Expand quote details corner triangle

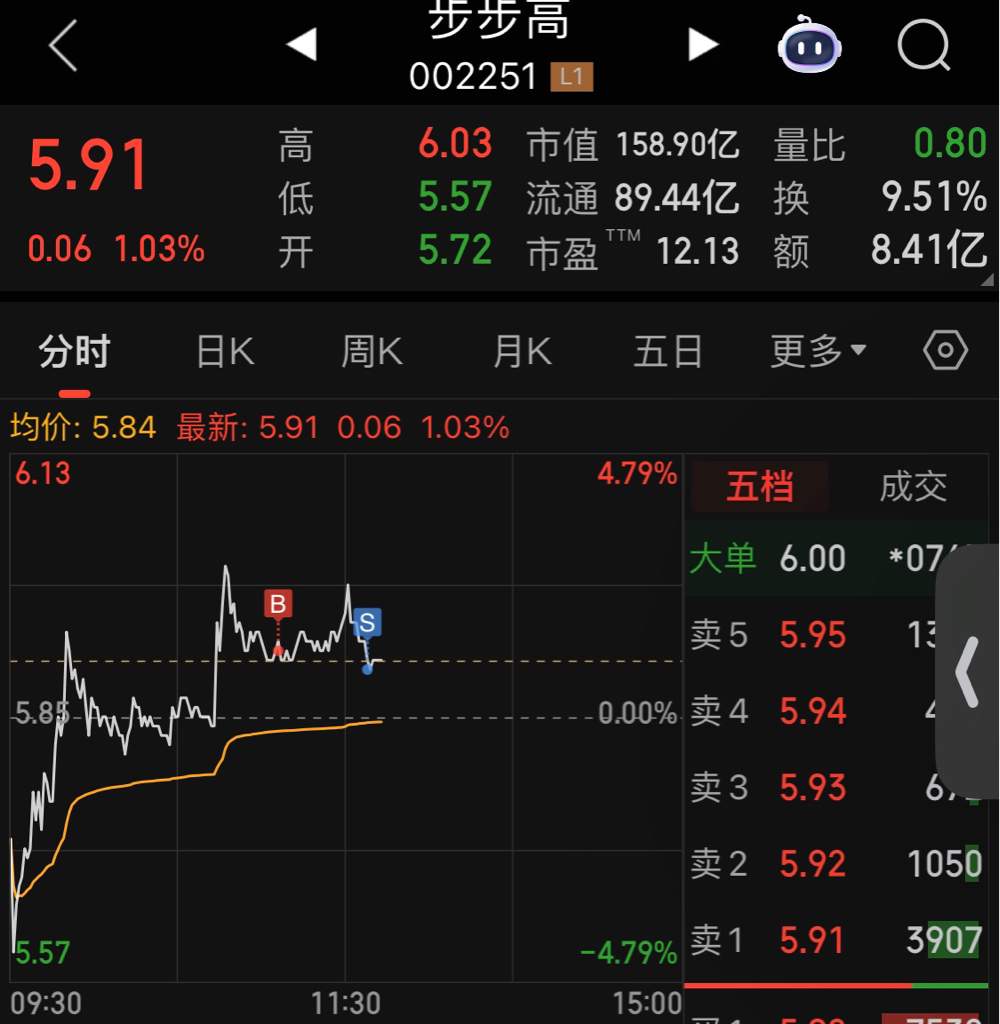coord(988,280)
